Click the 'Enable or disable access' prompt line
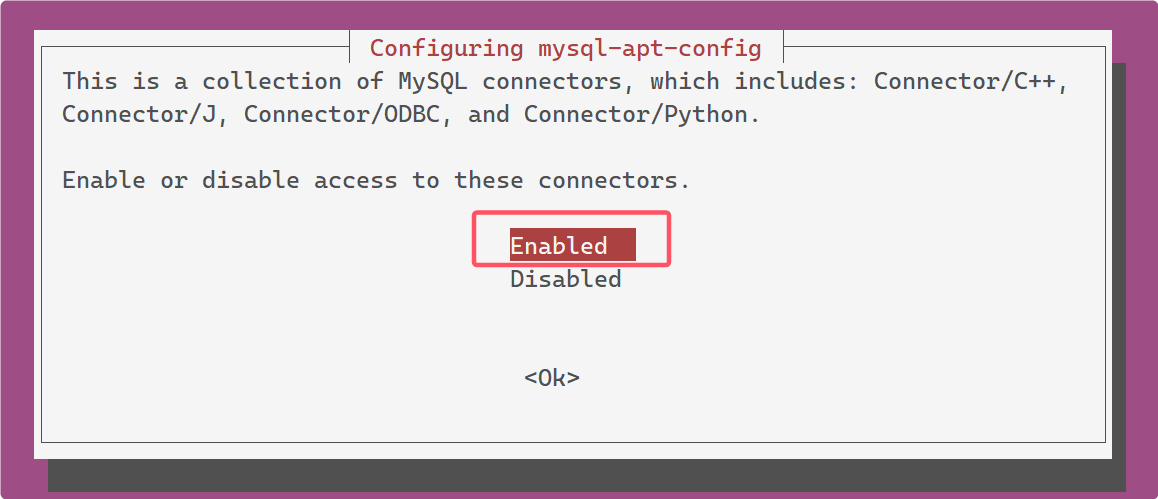The width and height of the screenshot is (1158, 499). tap(376, 180)
